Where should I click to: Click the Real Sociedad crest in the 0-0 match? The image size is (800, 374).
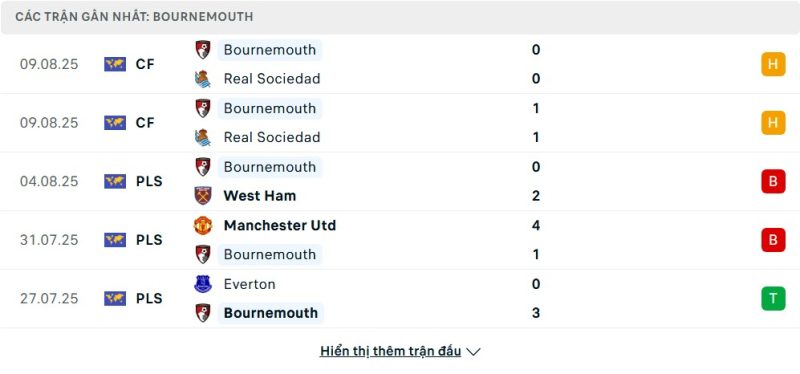click(203, 79)
